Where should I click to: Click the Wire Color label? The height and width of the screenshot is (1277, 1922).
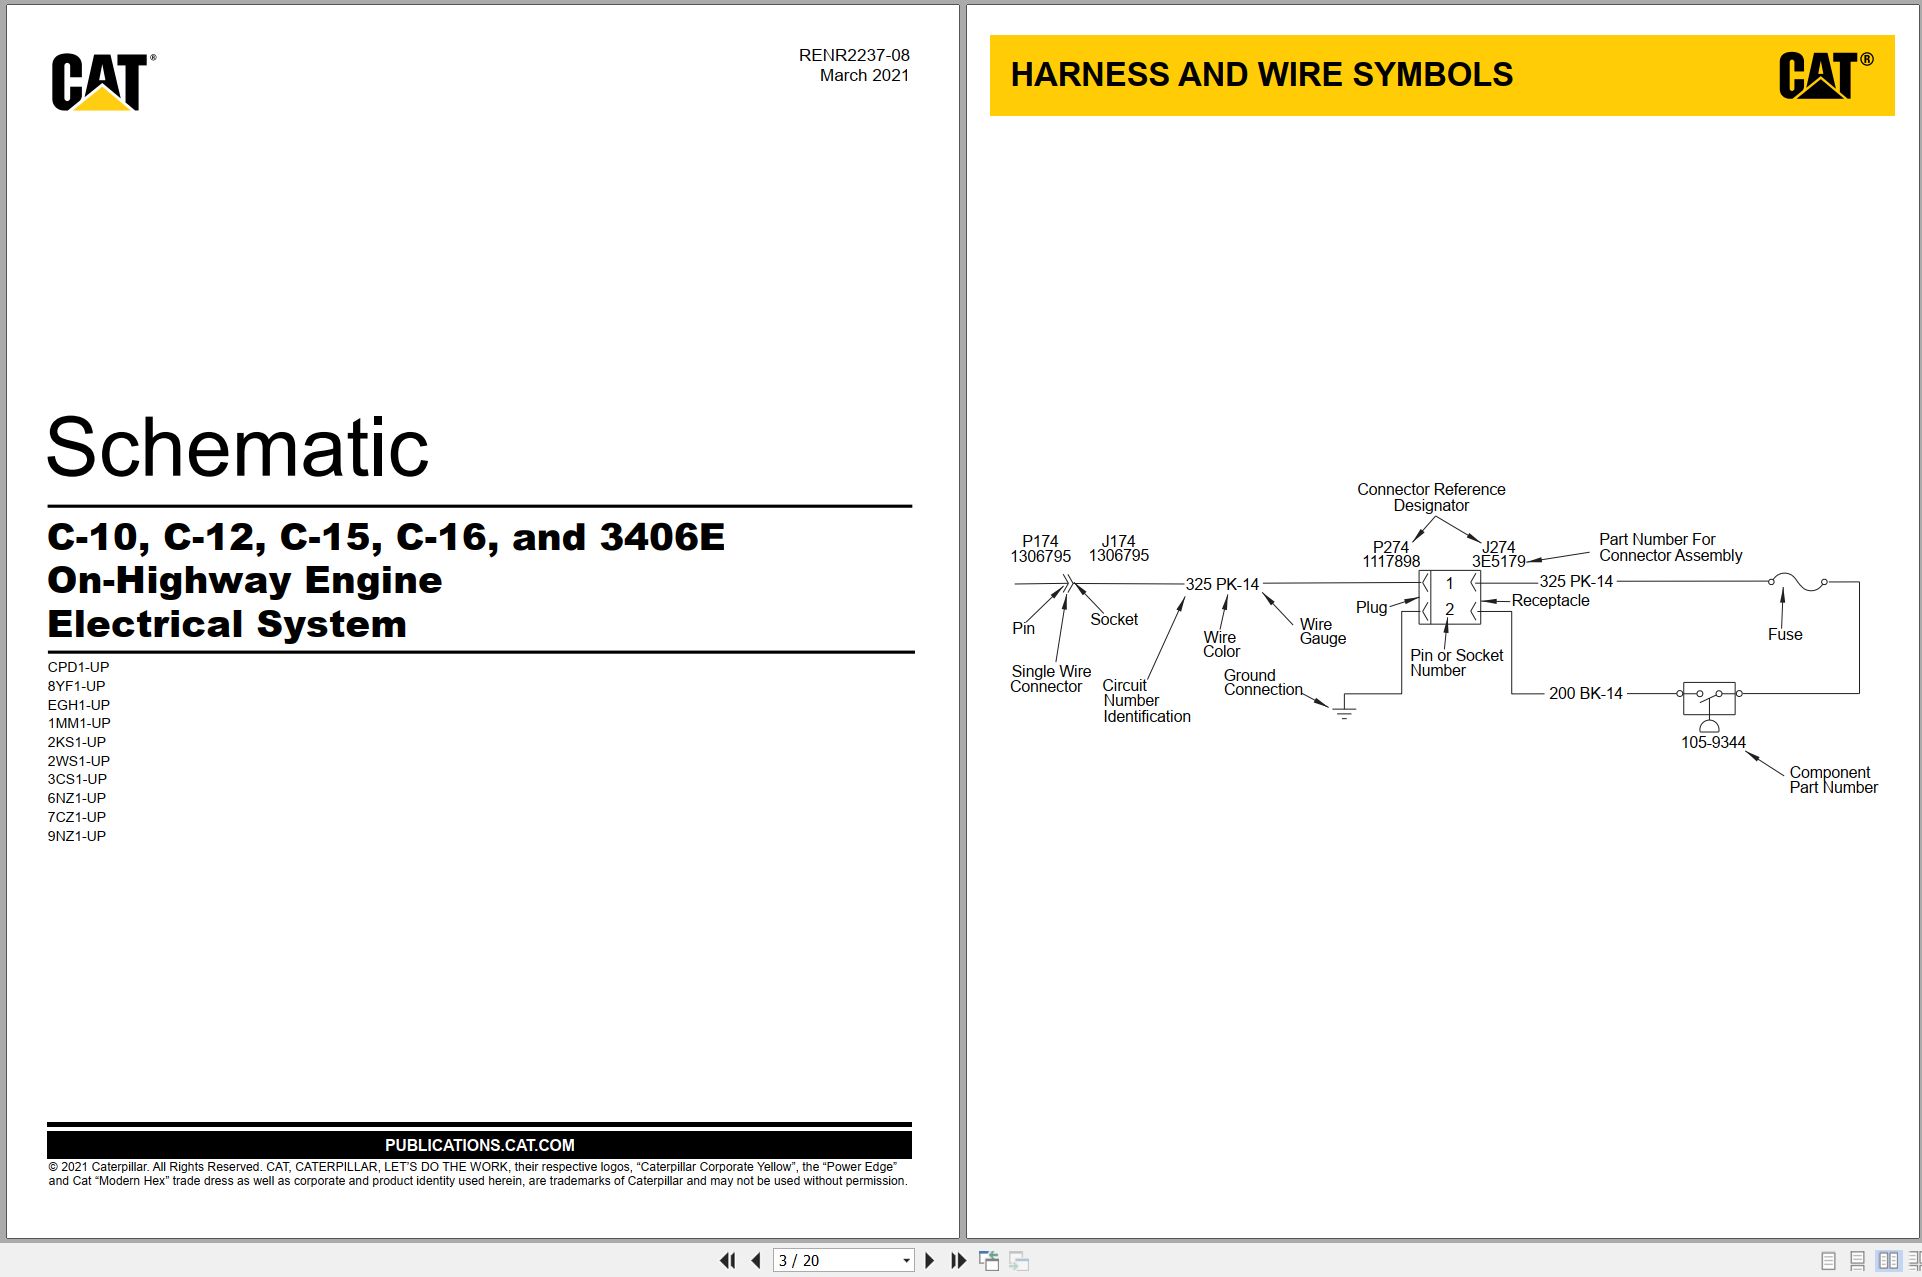point(1221,644)
